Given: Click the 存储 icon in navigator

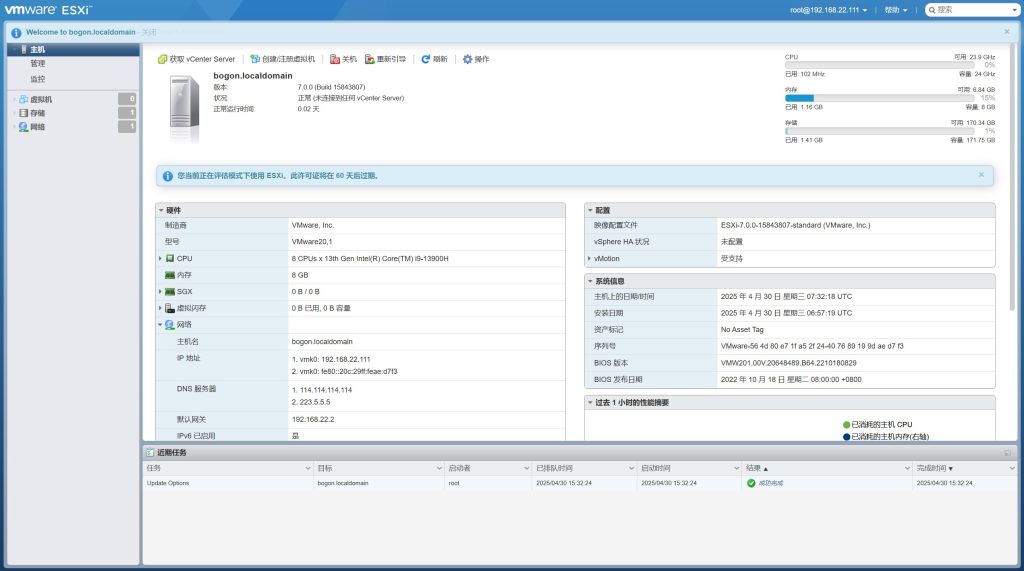Looking at the screenshot, I should (x=24, y=113).
